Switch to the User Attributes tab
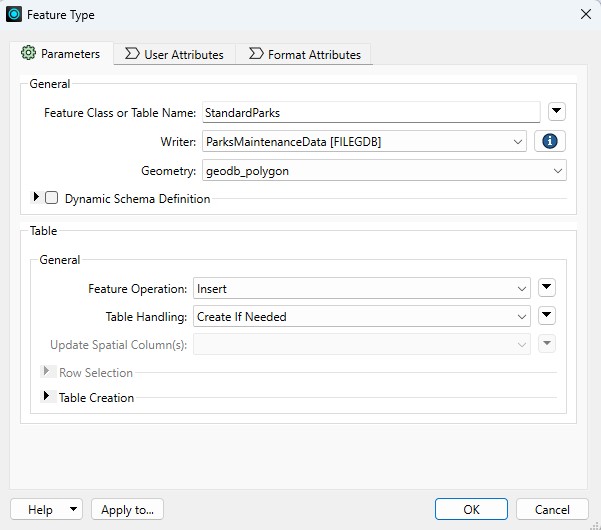 [173, 55]
